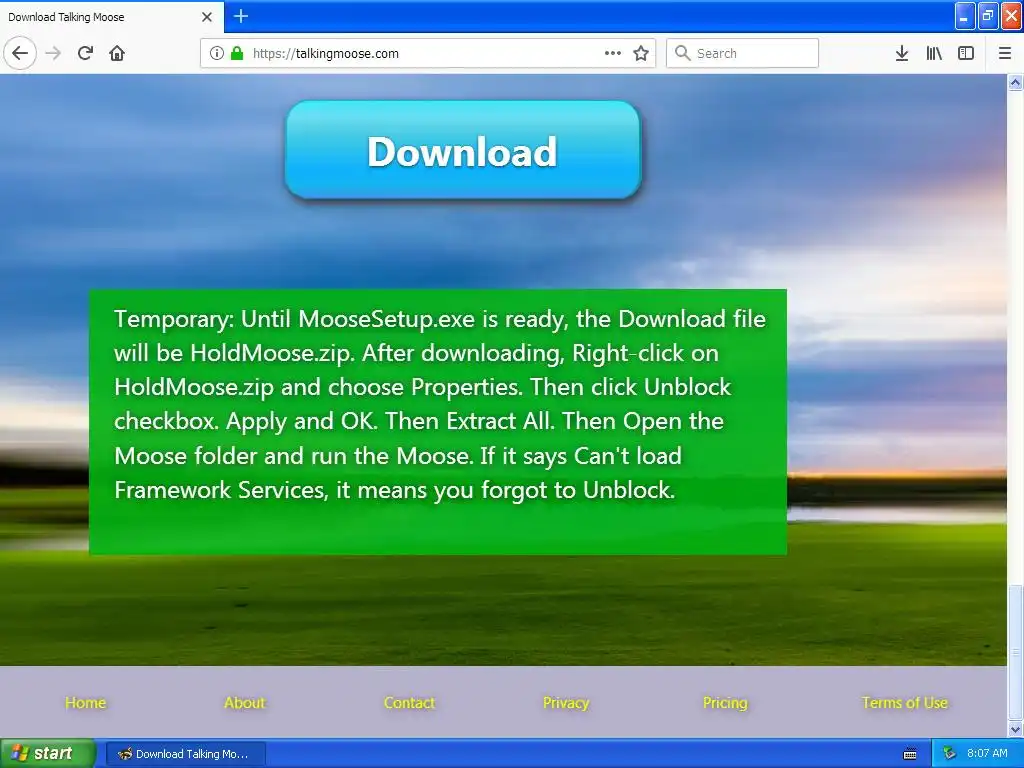Click the keyboard icon on the taskbar

[x=910, y=754]
